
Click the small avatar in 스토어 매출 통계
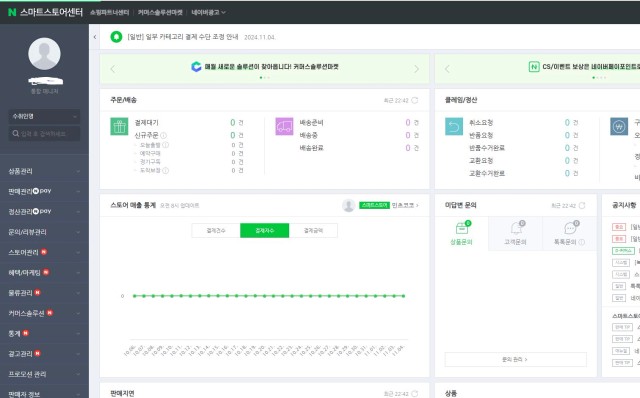(348, 205)
